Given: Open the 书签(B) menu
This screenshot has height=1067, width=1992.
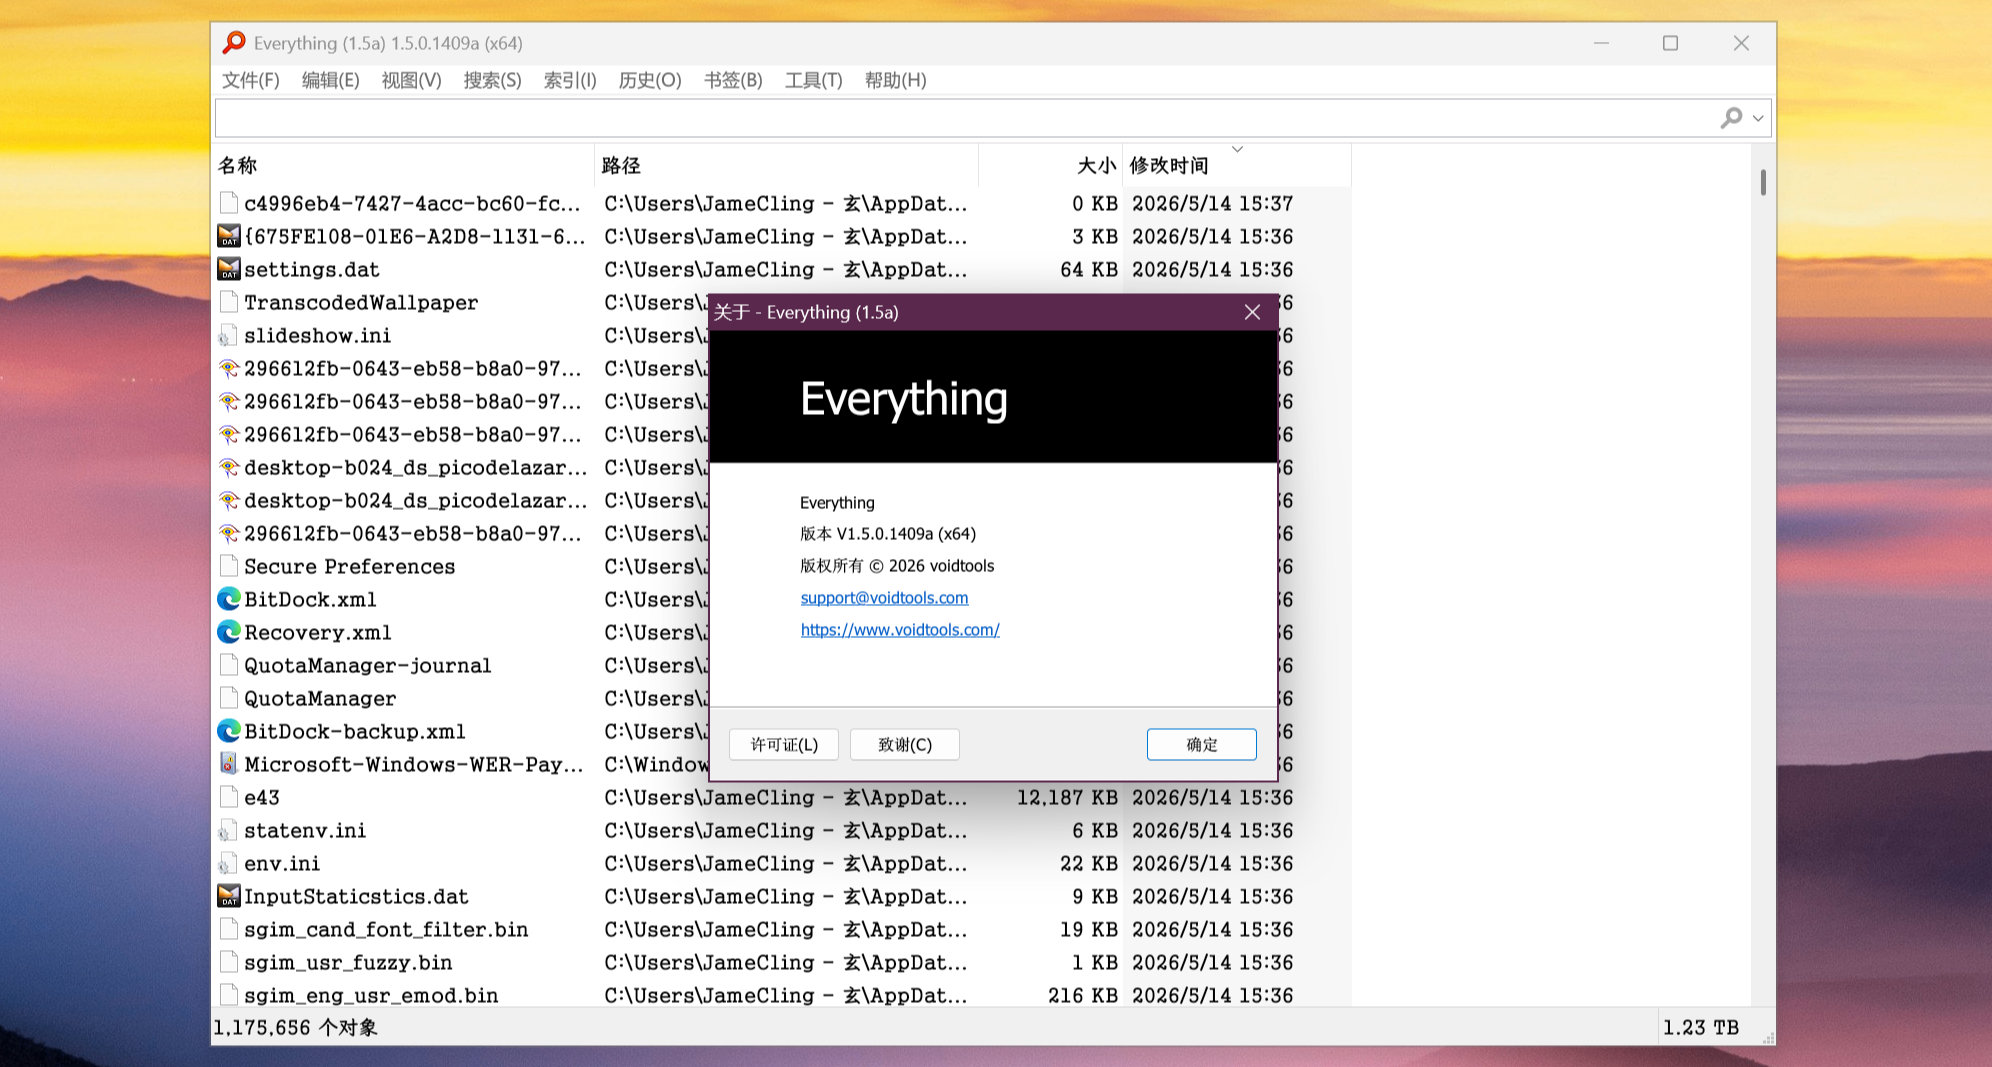Looking at the screenshot, I should point(733,80).
